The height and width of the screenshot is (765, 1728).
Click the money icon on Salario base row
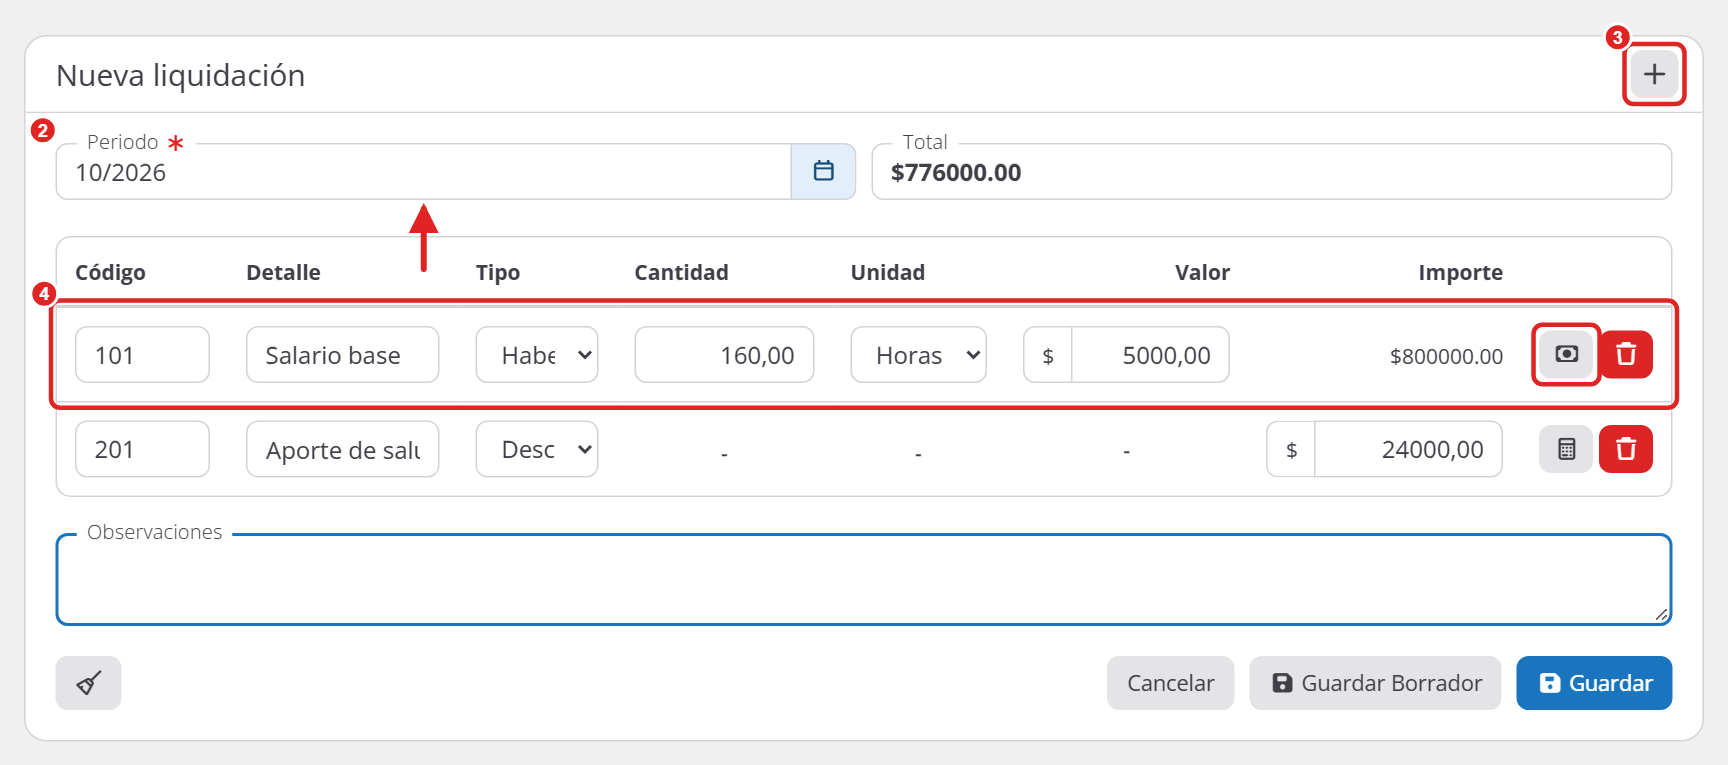coord(1566,354)
